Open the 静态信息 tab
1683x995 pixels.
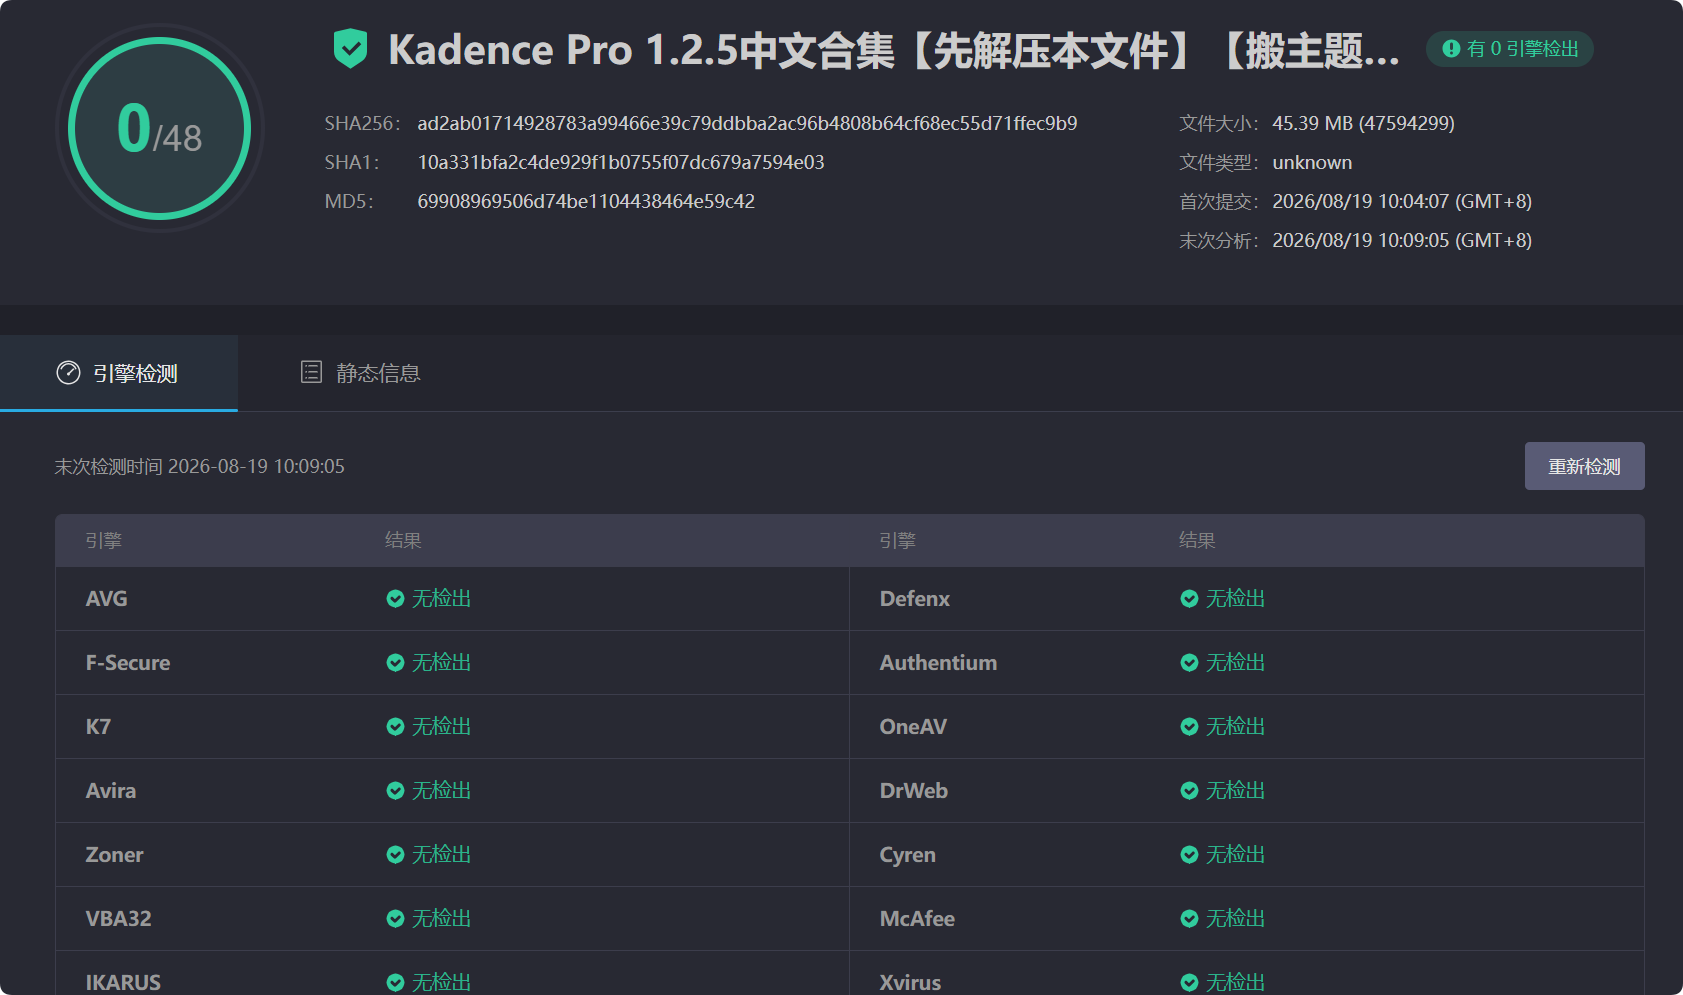[361, 373]
